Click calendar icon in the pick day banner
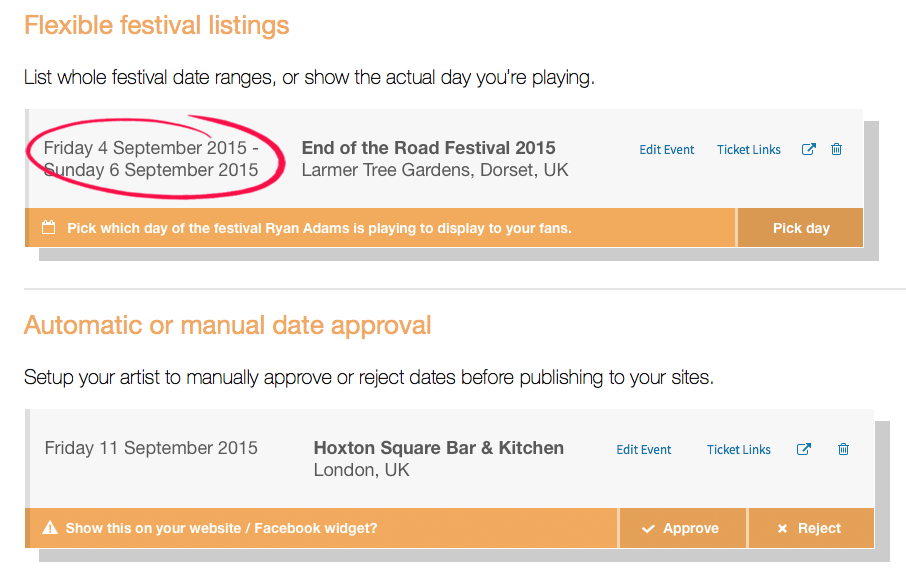Viewport: 906px width, 572px height. tap(49, 228)
